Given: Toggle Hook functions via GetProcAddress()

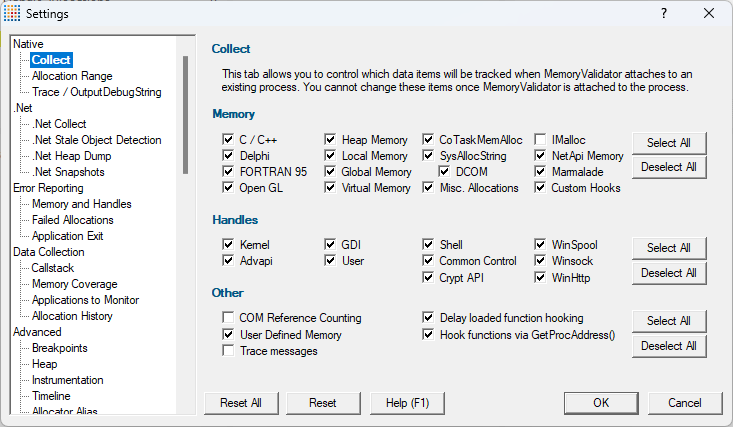Looking at the screenshot, I should click(x=428, y=334).
